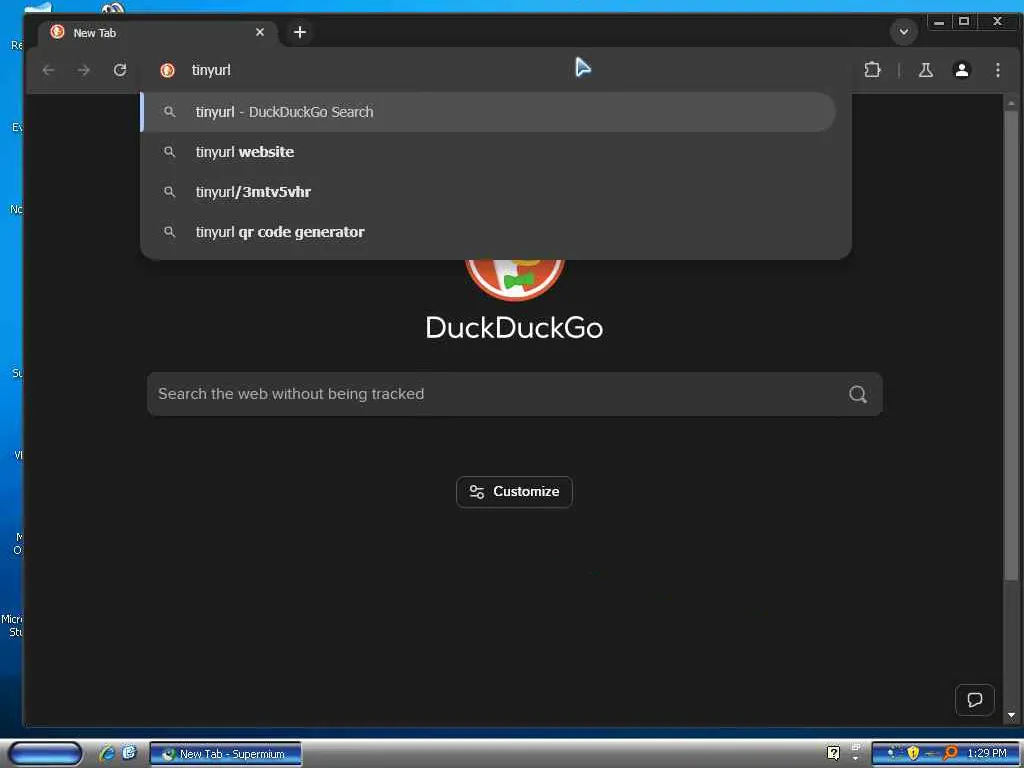Click the yellow security shield tray icon
Screen dimensions: 1024x768
tap(913, 753)
